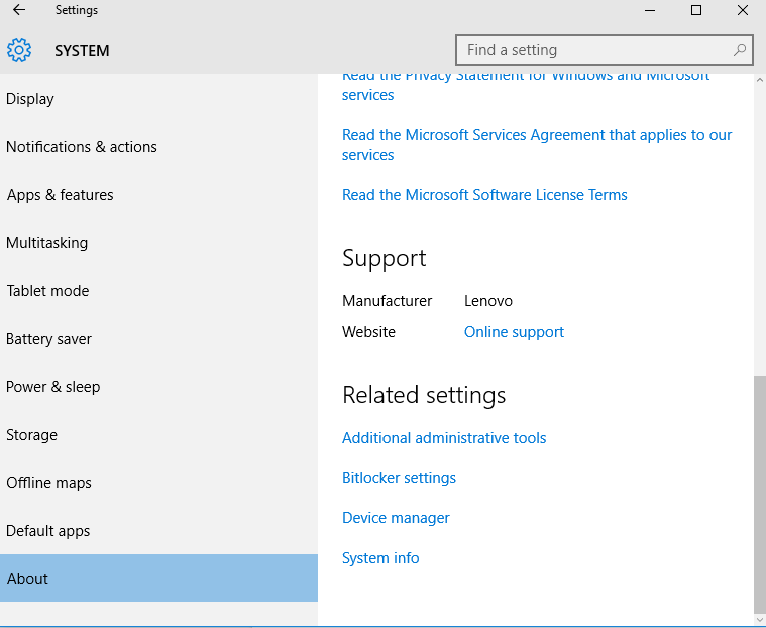766x628 pixels.
Task: Open Power & sleep settings
Action: [x=159, y=387]
